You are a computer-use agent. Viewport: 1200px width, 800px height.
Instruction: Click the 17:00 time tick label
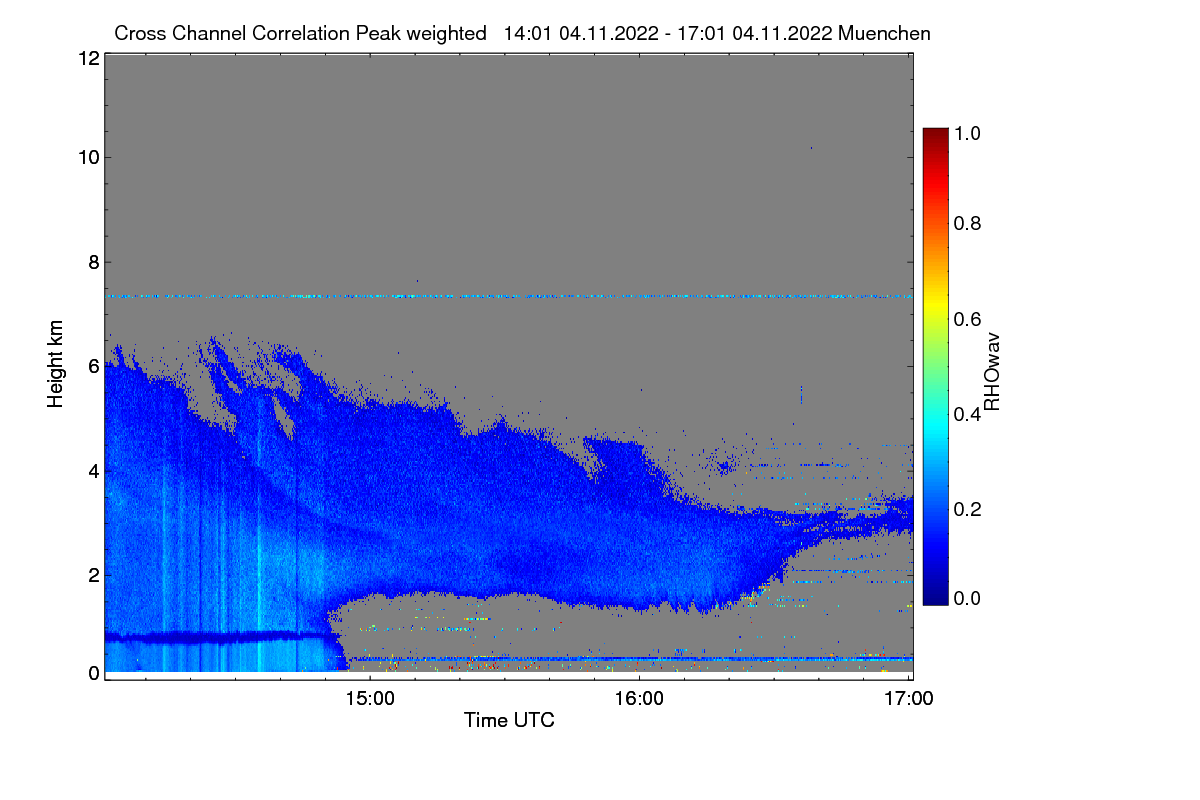(x=908, y=699)
